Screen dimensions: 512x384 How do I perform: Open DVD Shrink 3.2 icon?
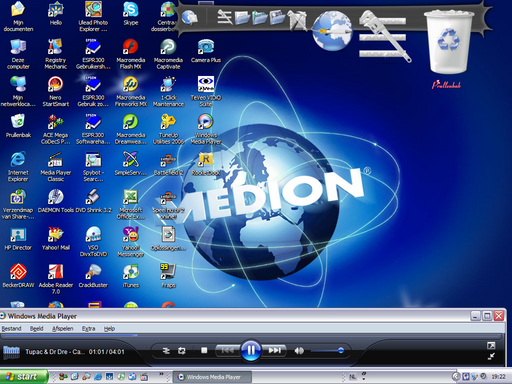93,201
